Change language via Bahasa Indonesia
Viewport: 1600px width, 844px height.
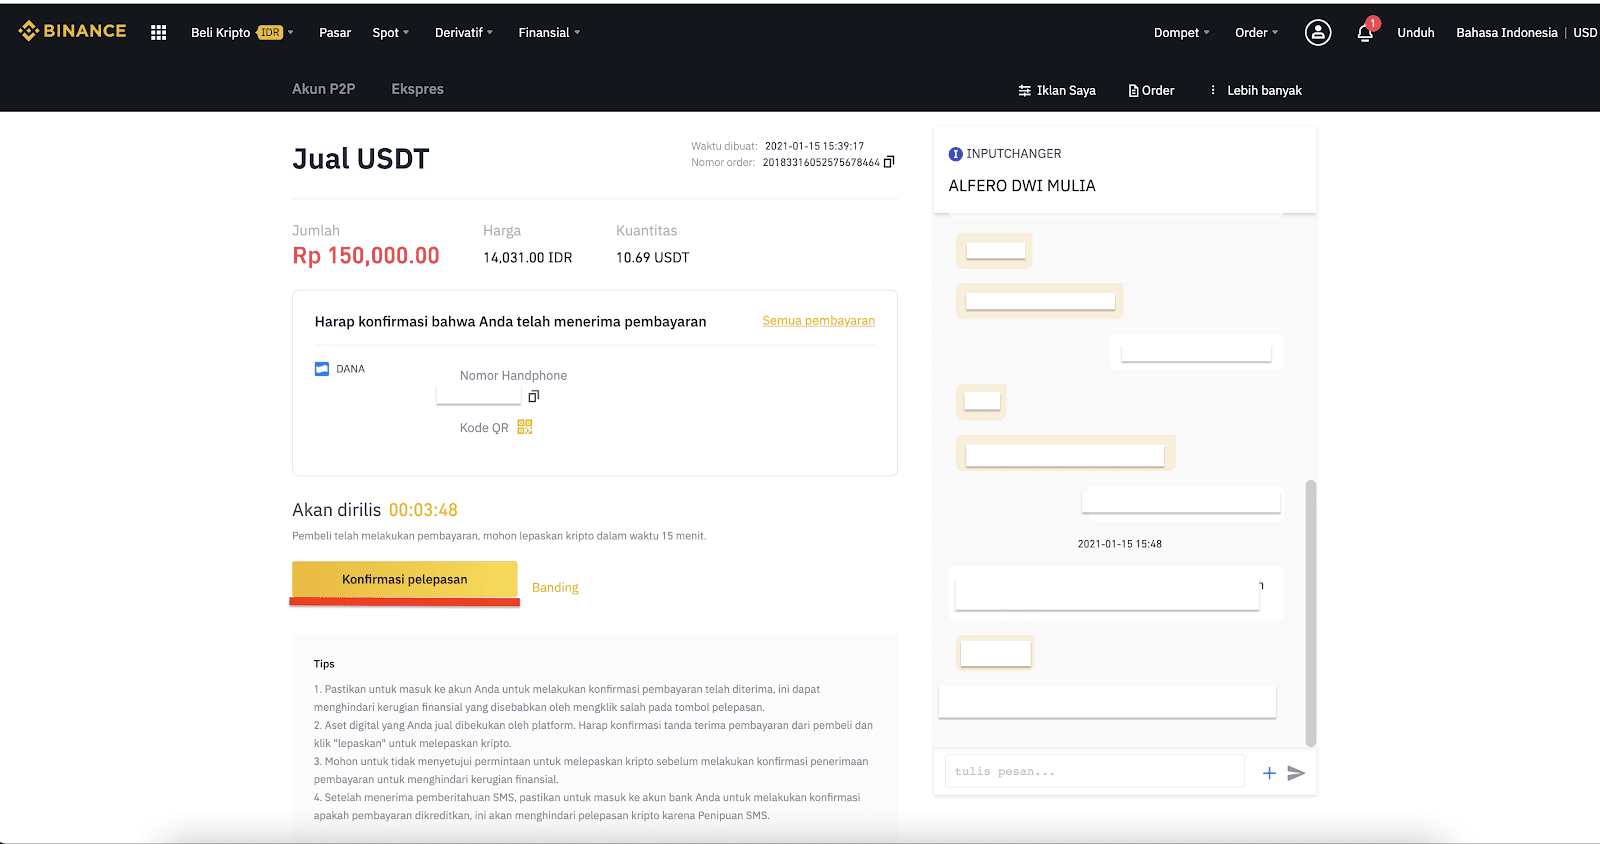tap(1507, 33)
